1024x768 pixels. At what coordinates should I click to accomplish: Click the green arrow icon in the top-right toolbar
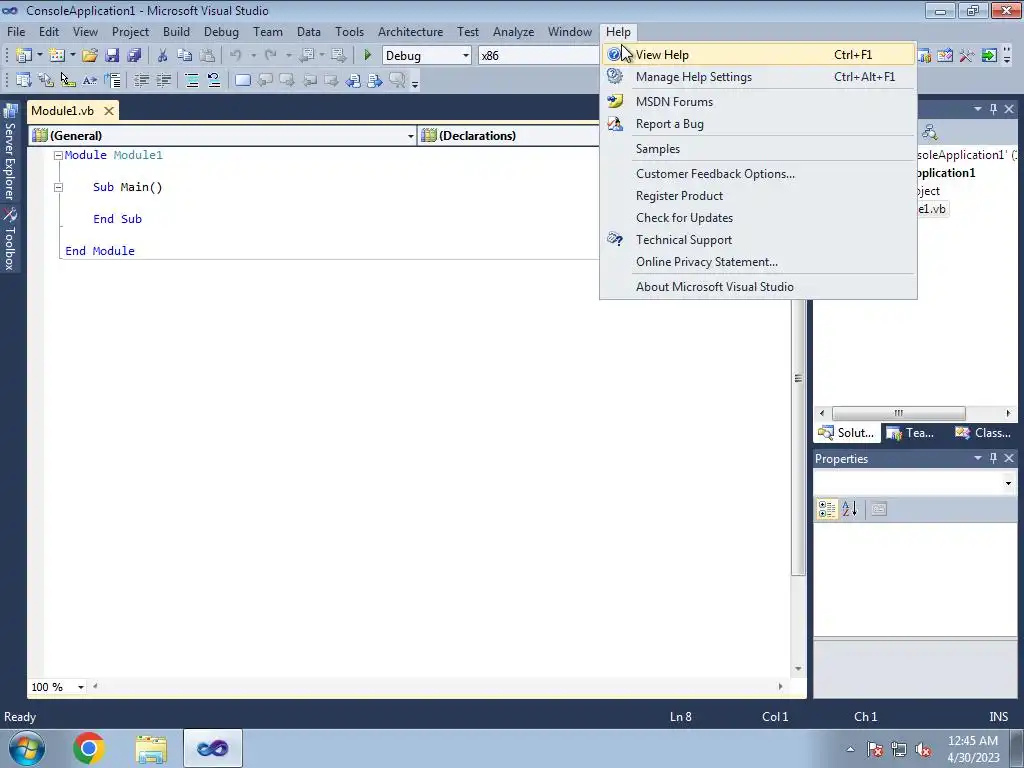coord(989,56)
